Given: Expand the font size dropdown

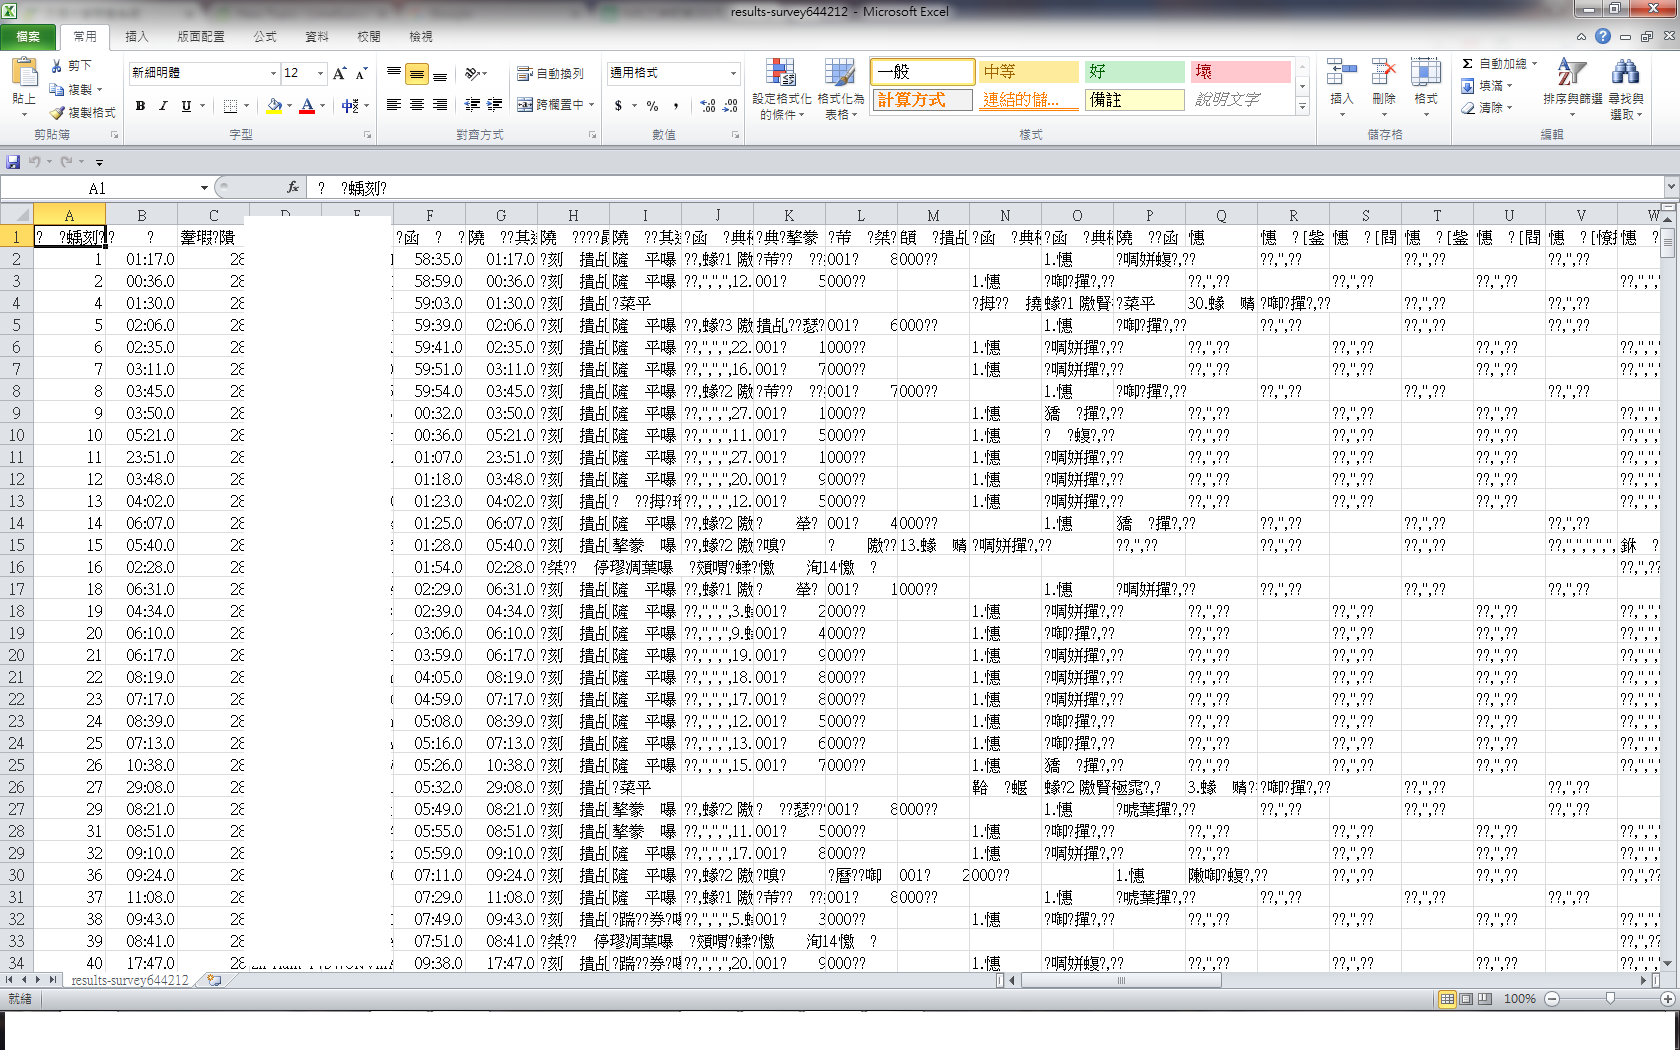Looking at the screenshot, I should click(x=320, y=73).
